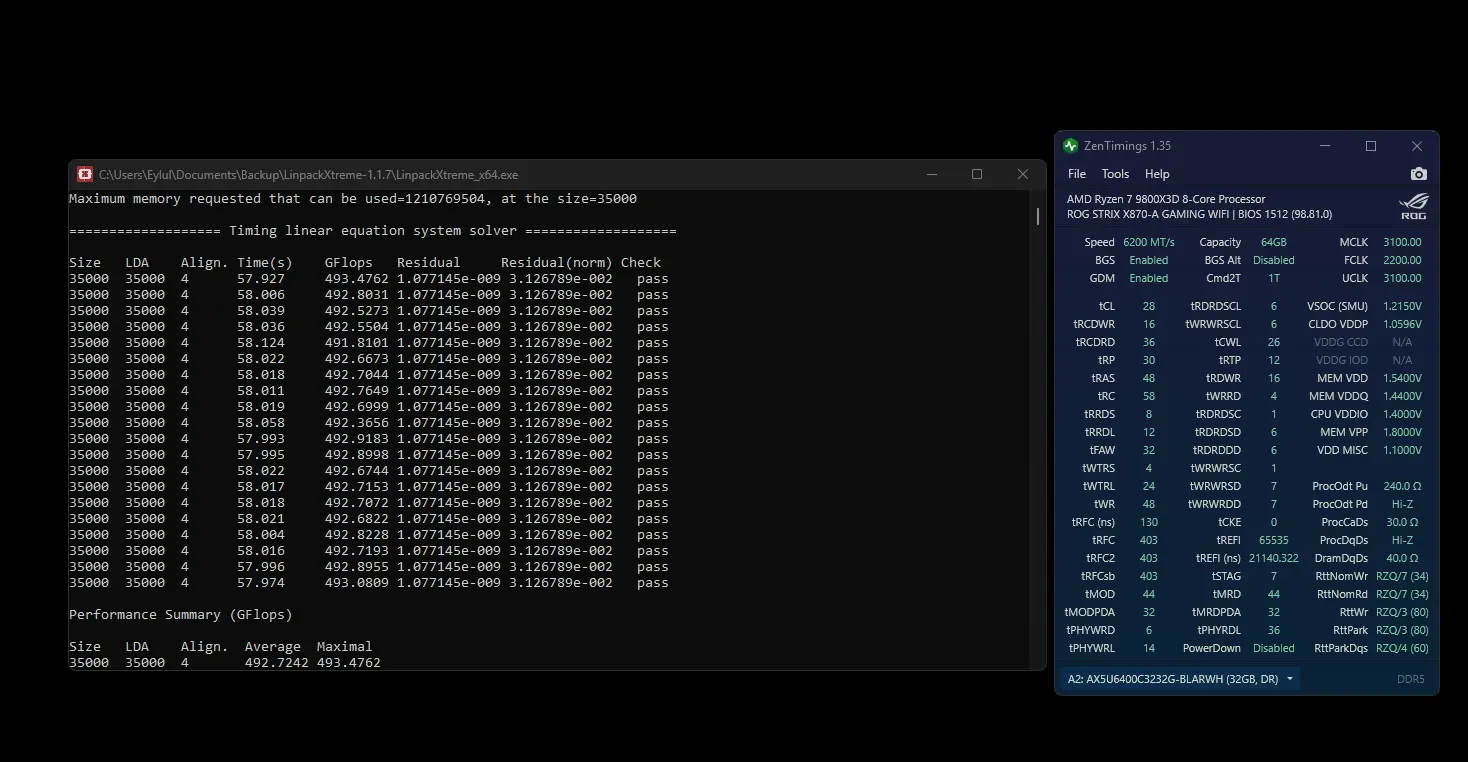Image resolution: width=1468 pixels, height=762 pixels.
Task: Click the ROG logo in ZenTimings
Action: pyautogui.click(x=1413, y=206)
